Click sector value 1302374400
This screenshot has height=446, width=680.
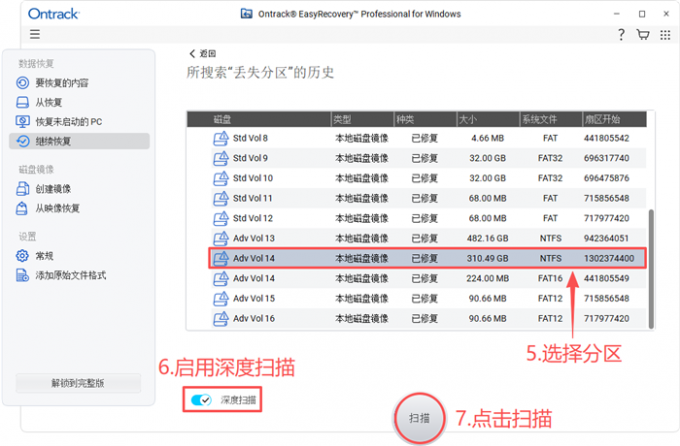point(609,259)
